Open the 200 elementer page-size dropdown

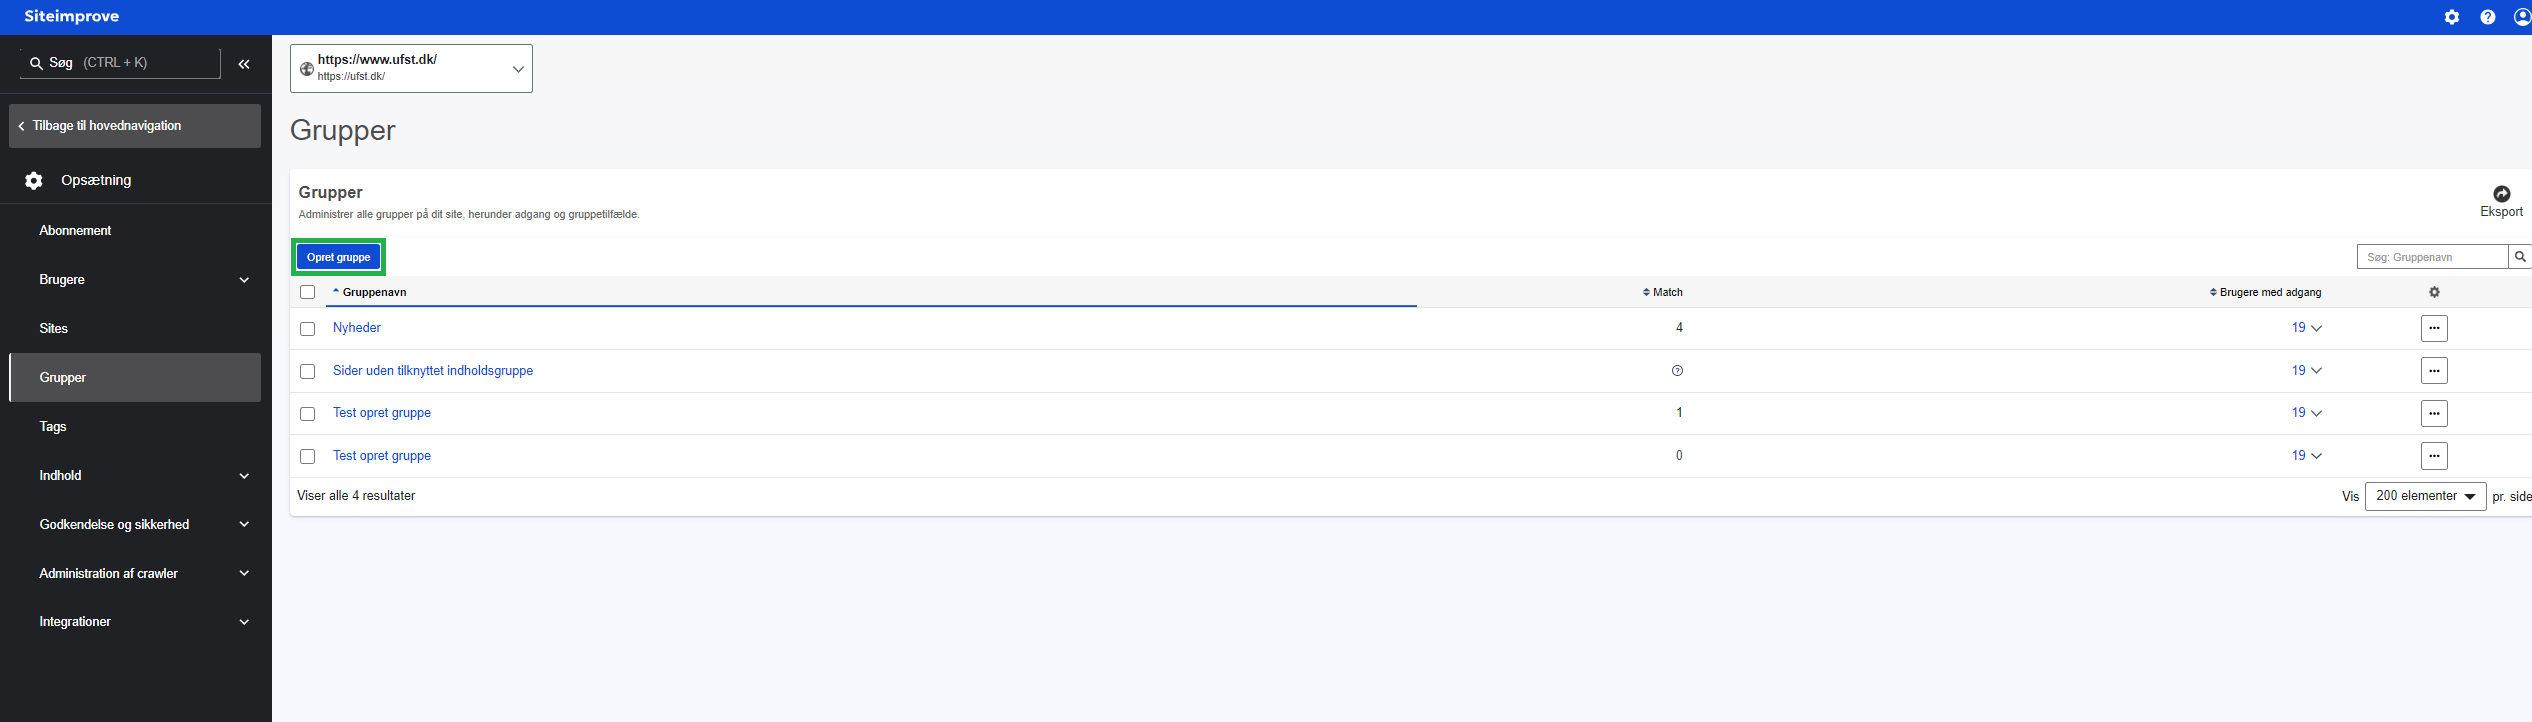(x=2425, y=496)
